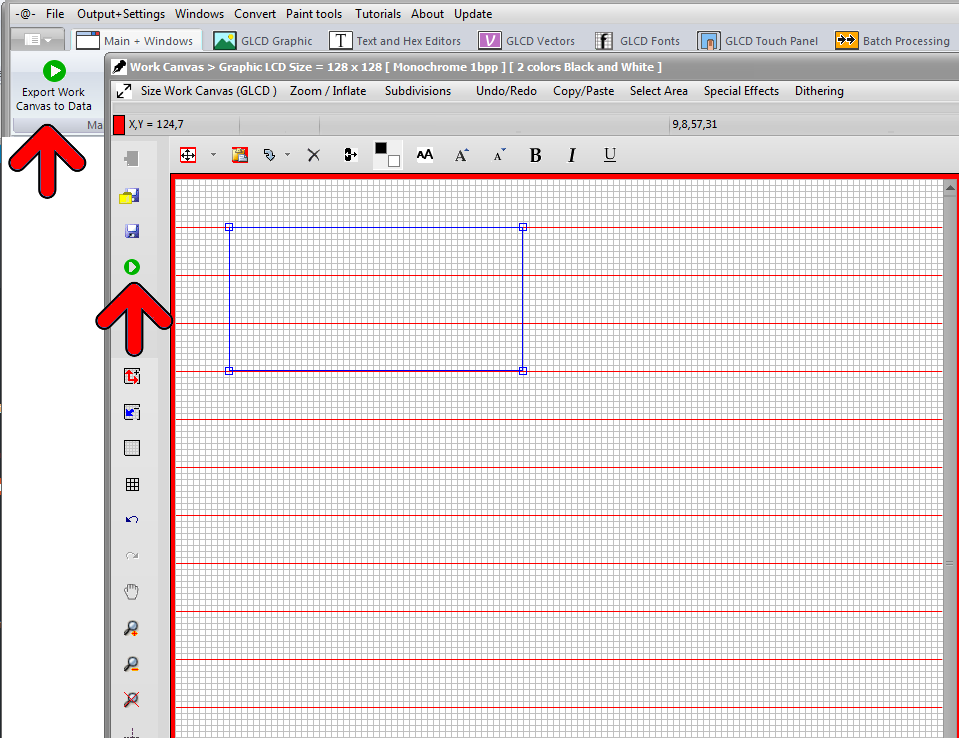Switch to Batch Processing tab

coord(892,41)
